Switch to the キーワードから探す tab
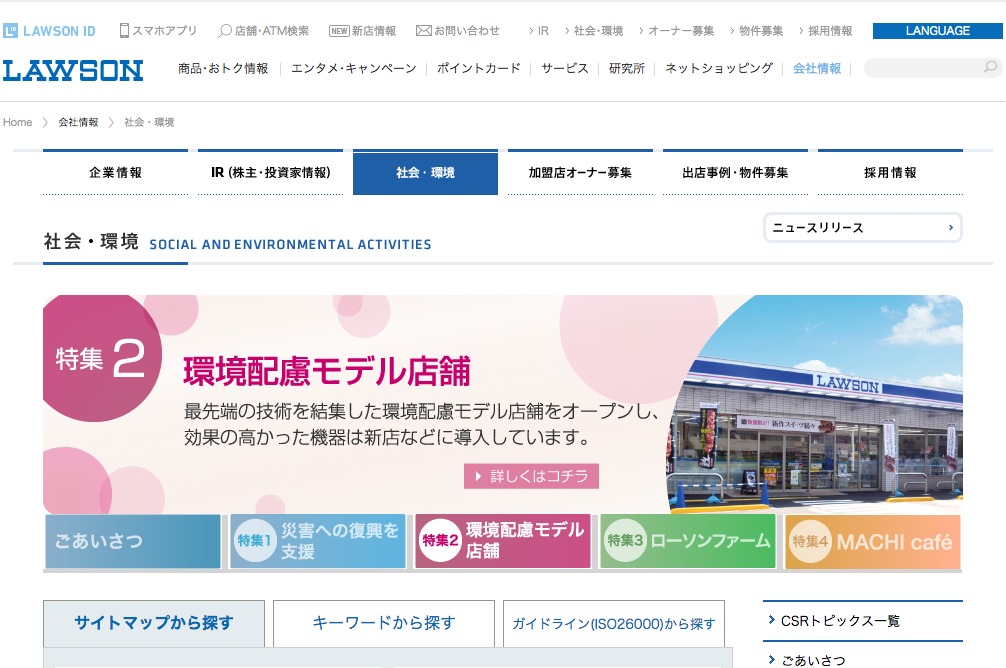Screen dimensions: 1006x668 click(384, 623)
